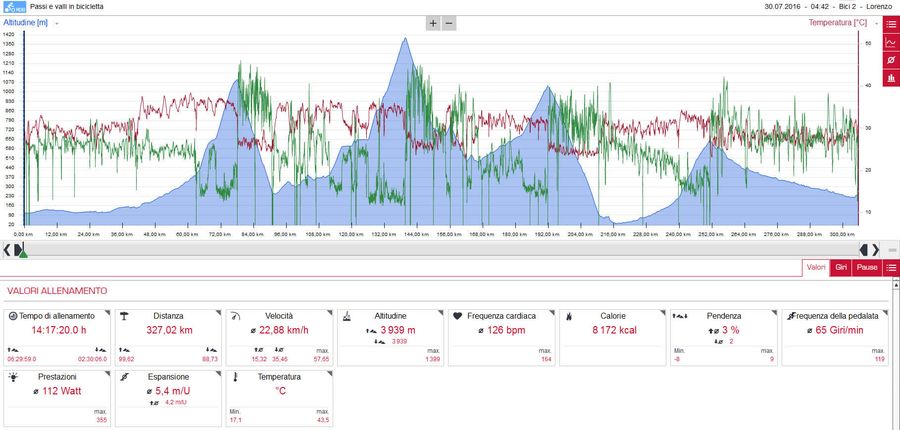Expand corner triangle of Pendenza card
The height and width of the screenshot is (430, 900).
pyautogui.click(x=774, y=312)
